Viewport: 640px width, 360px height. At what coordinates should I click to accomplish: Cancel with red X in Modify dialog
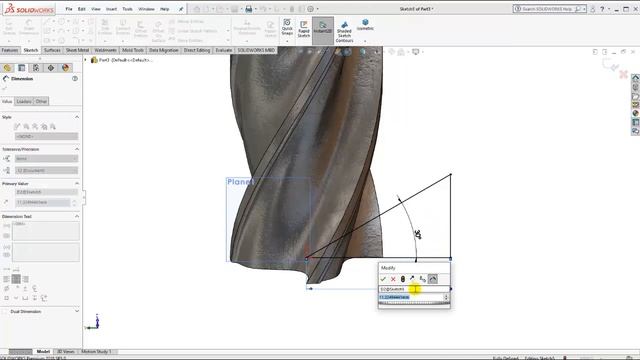393,279
